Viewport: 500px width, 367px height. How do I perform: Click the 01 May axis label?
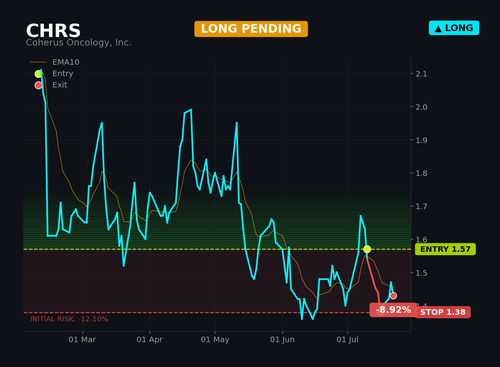pyautogui.click(x=215, y=340)
